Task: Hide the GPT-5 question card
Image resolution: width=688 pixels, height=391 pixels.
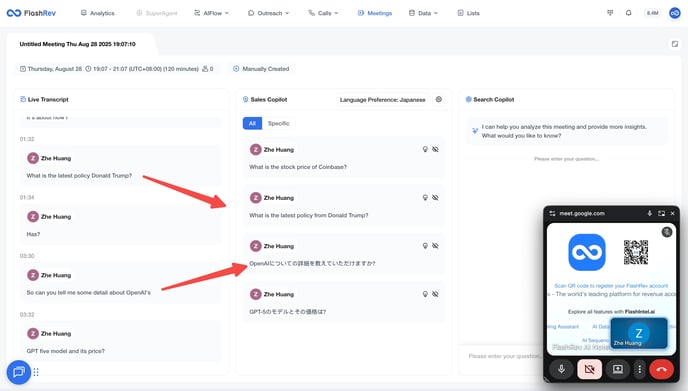Action: [x=435, y=294]
